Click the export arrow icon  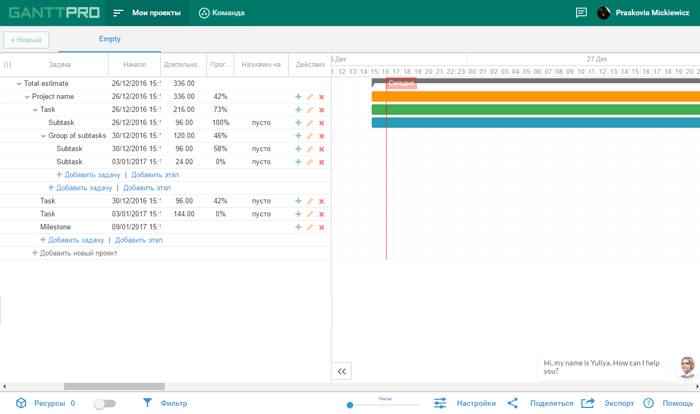tap(588, 403)
